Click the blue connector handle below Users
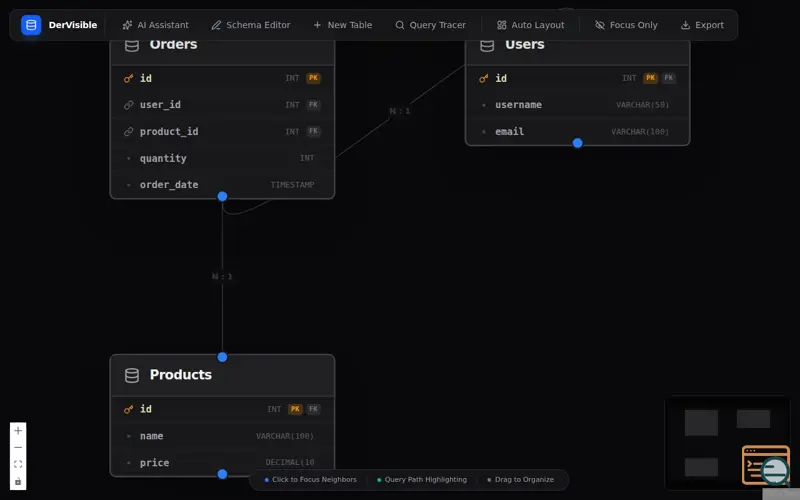800x500 pixels. (x=578, y=143)
